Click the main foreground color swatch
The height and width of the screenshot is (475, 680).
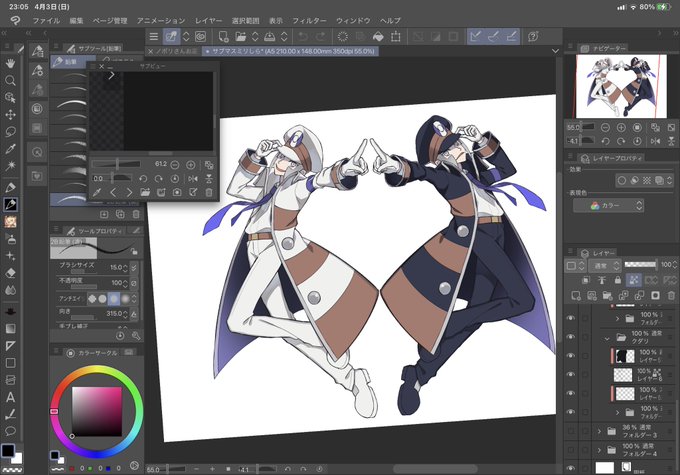8,451
